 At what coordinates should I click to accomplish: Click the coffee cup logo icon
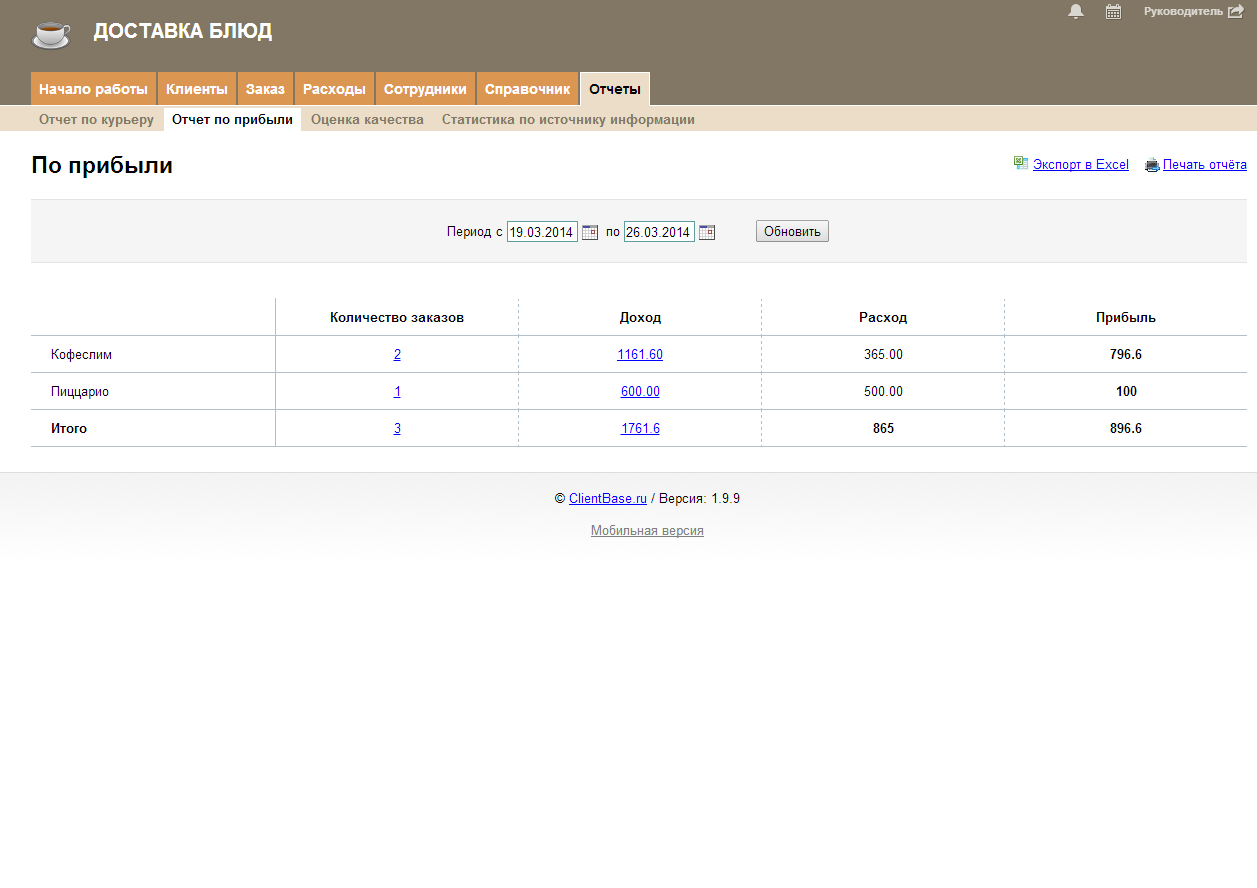(51, 33)
